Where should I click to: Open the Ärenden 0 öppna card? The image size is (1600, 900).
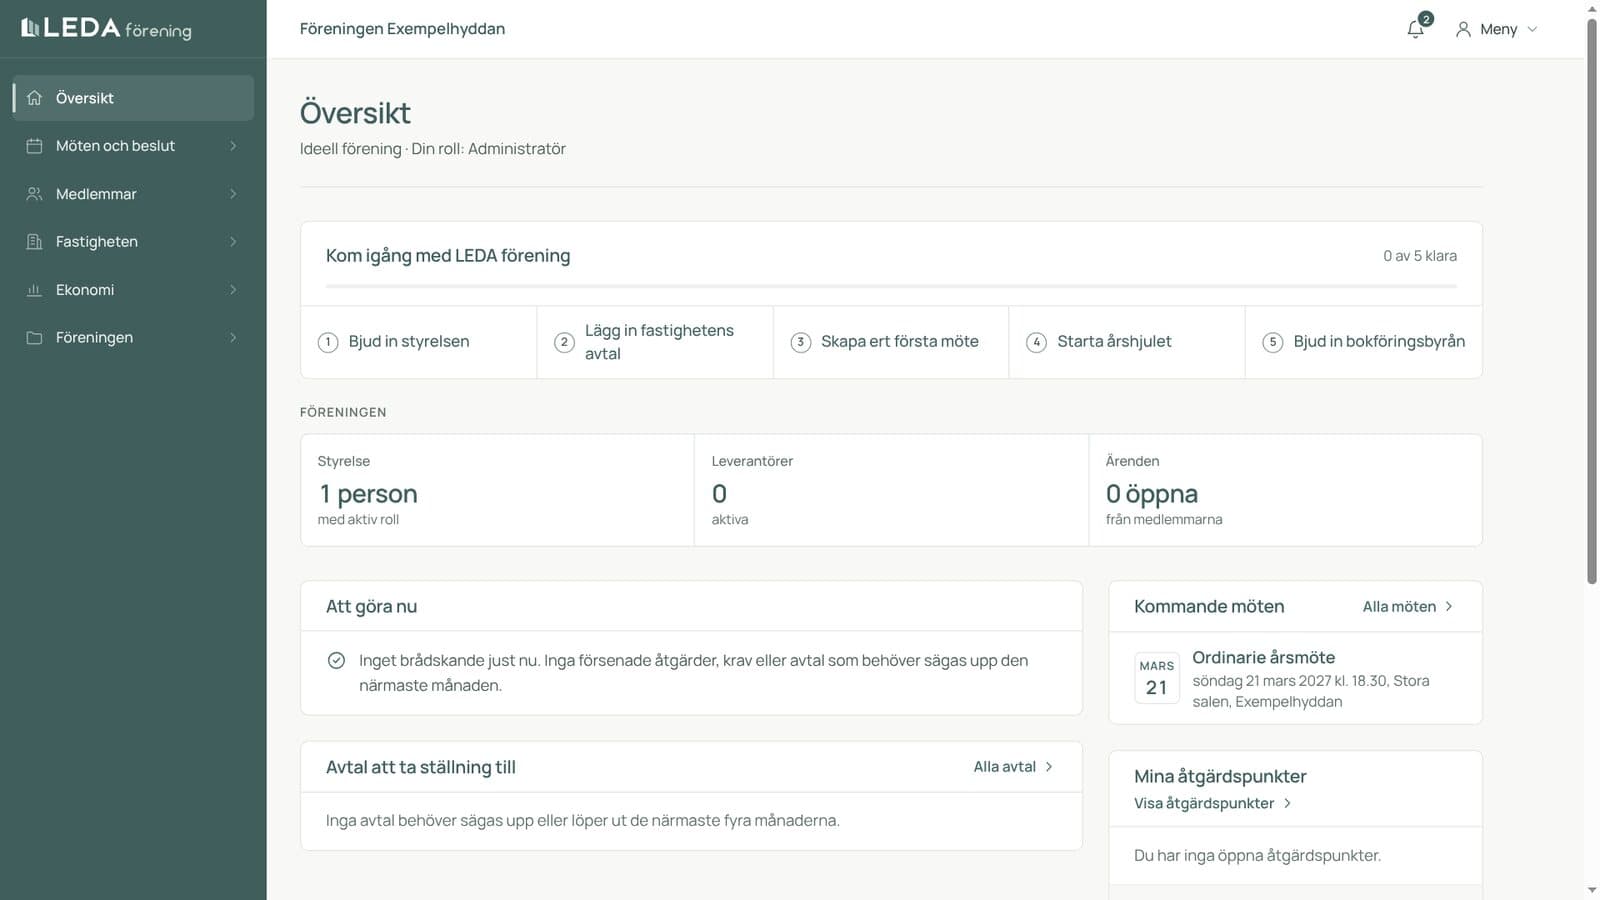1285,490
